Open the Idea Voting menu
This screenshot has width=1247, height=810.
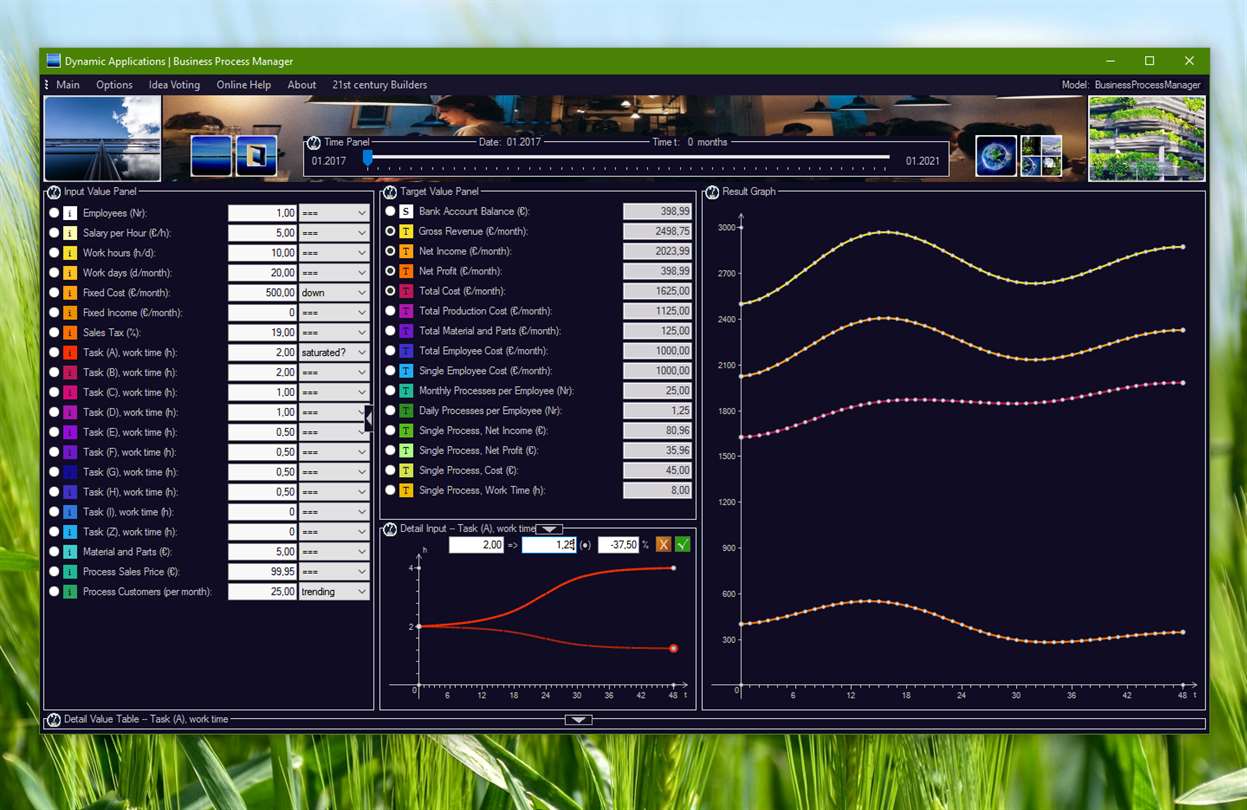174,85
